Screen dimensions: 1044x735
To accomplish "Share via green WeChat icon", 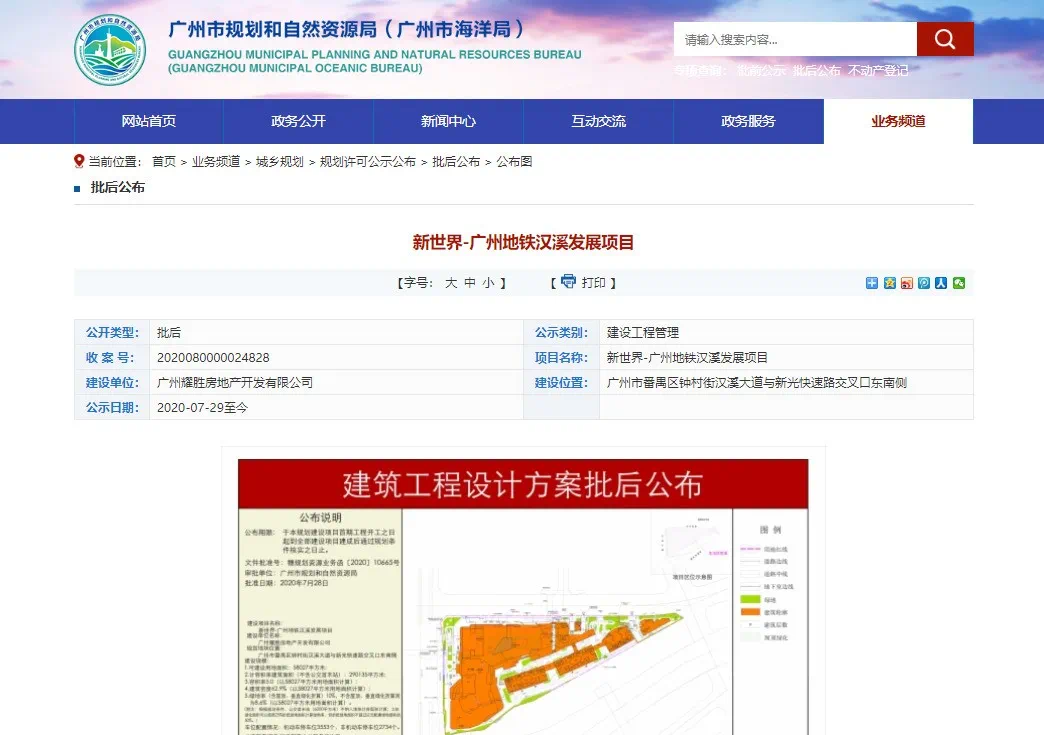I will [959, 283].
